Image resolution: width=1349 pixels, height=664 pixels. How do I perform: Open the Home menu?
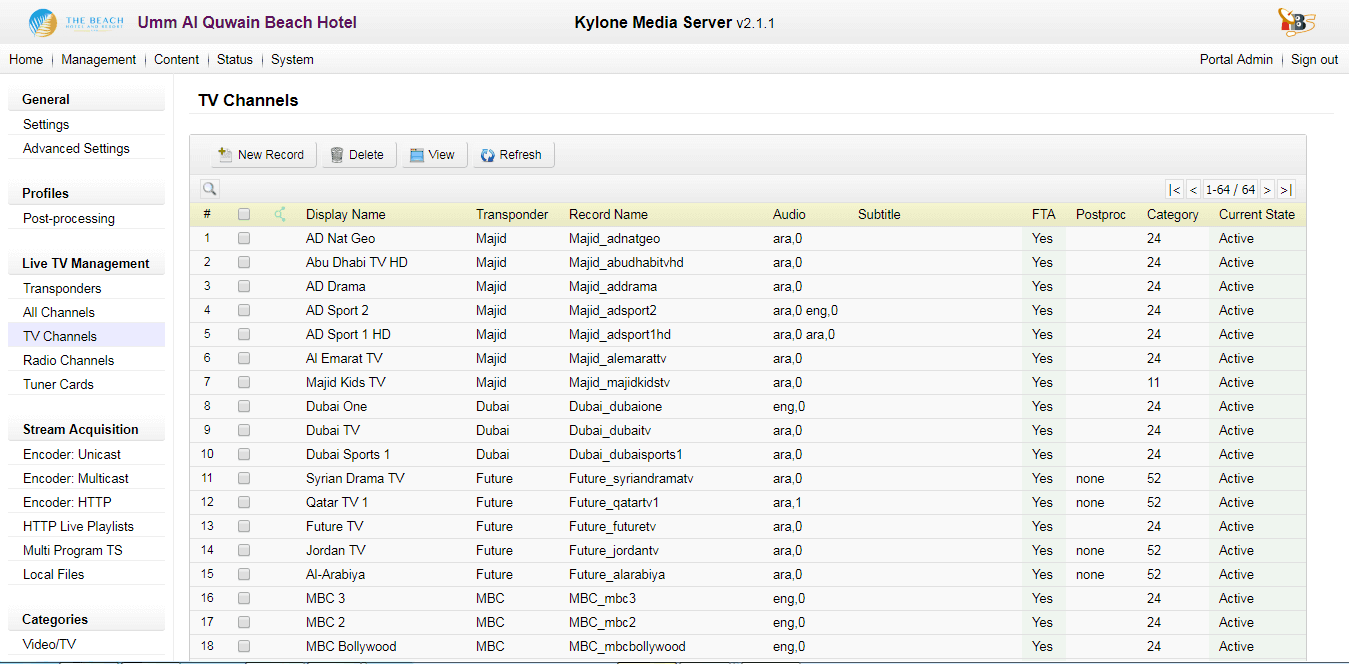(x=26, y=59)
